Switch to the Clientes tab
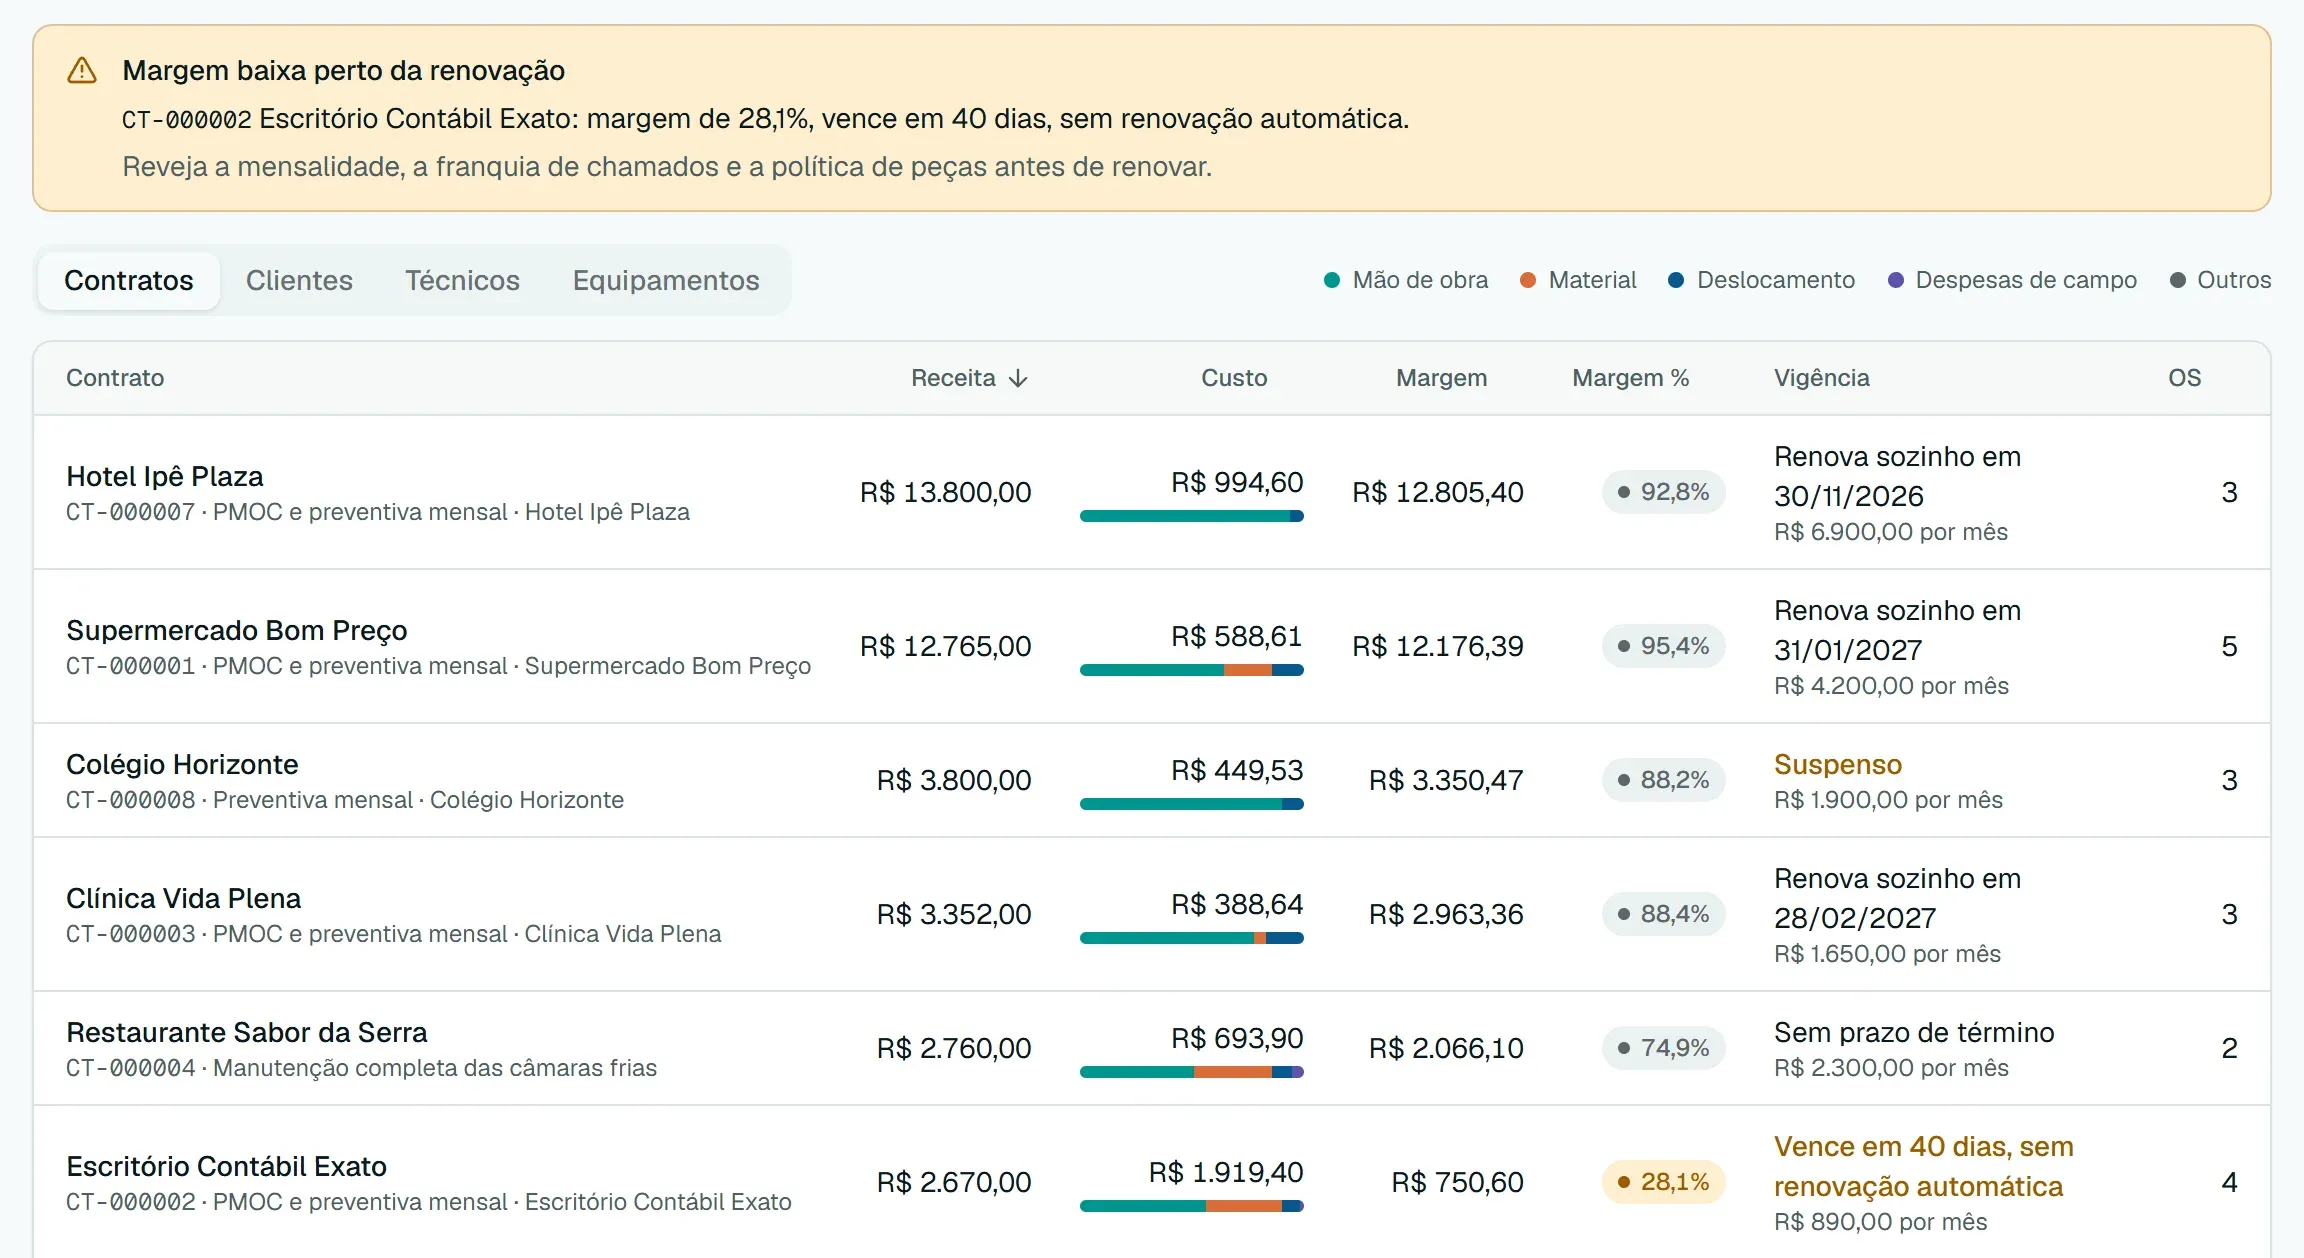The width and height of the screenshot is (2304, 1258). tap(299, 280)
